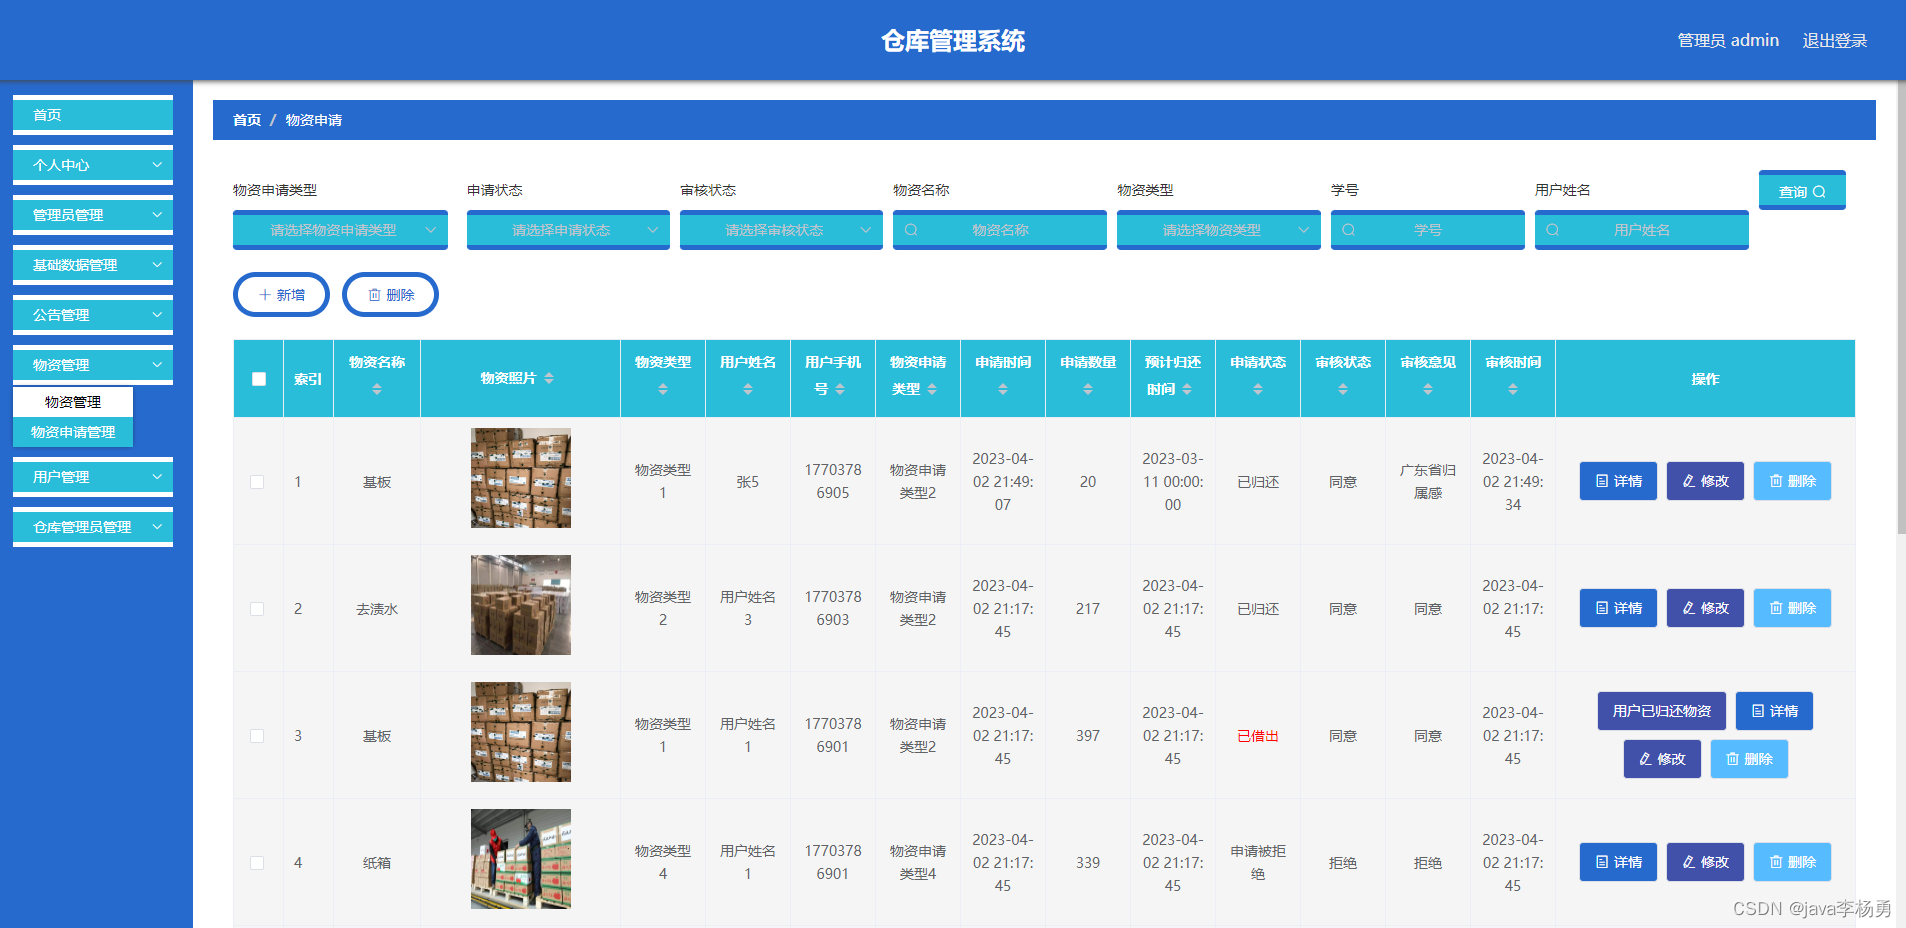Sort table by 物资照片 column arrows
Viewport: 1906px width, 928px height.
coord(549,378)
